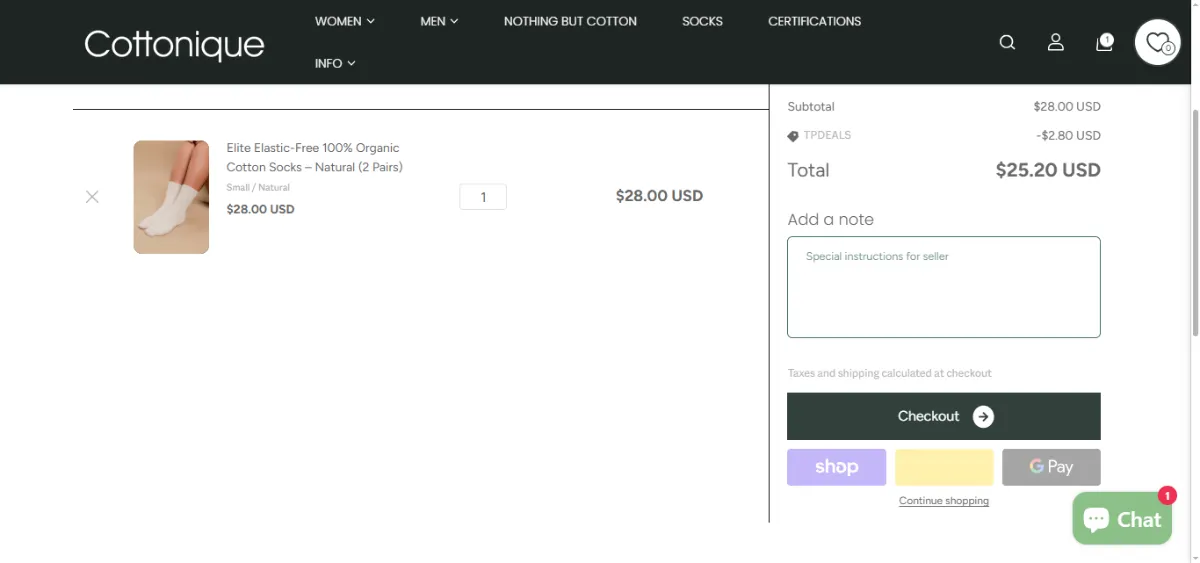The width and height of the screenshot is (1200, 563).
Task: Click the yellow express payment button
Action: (944, 467)
